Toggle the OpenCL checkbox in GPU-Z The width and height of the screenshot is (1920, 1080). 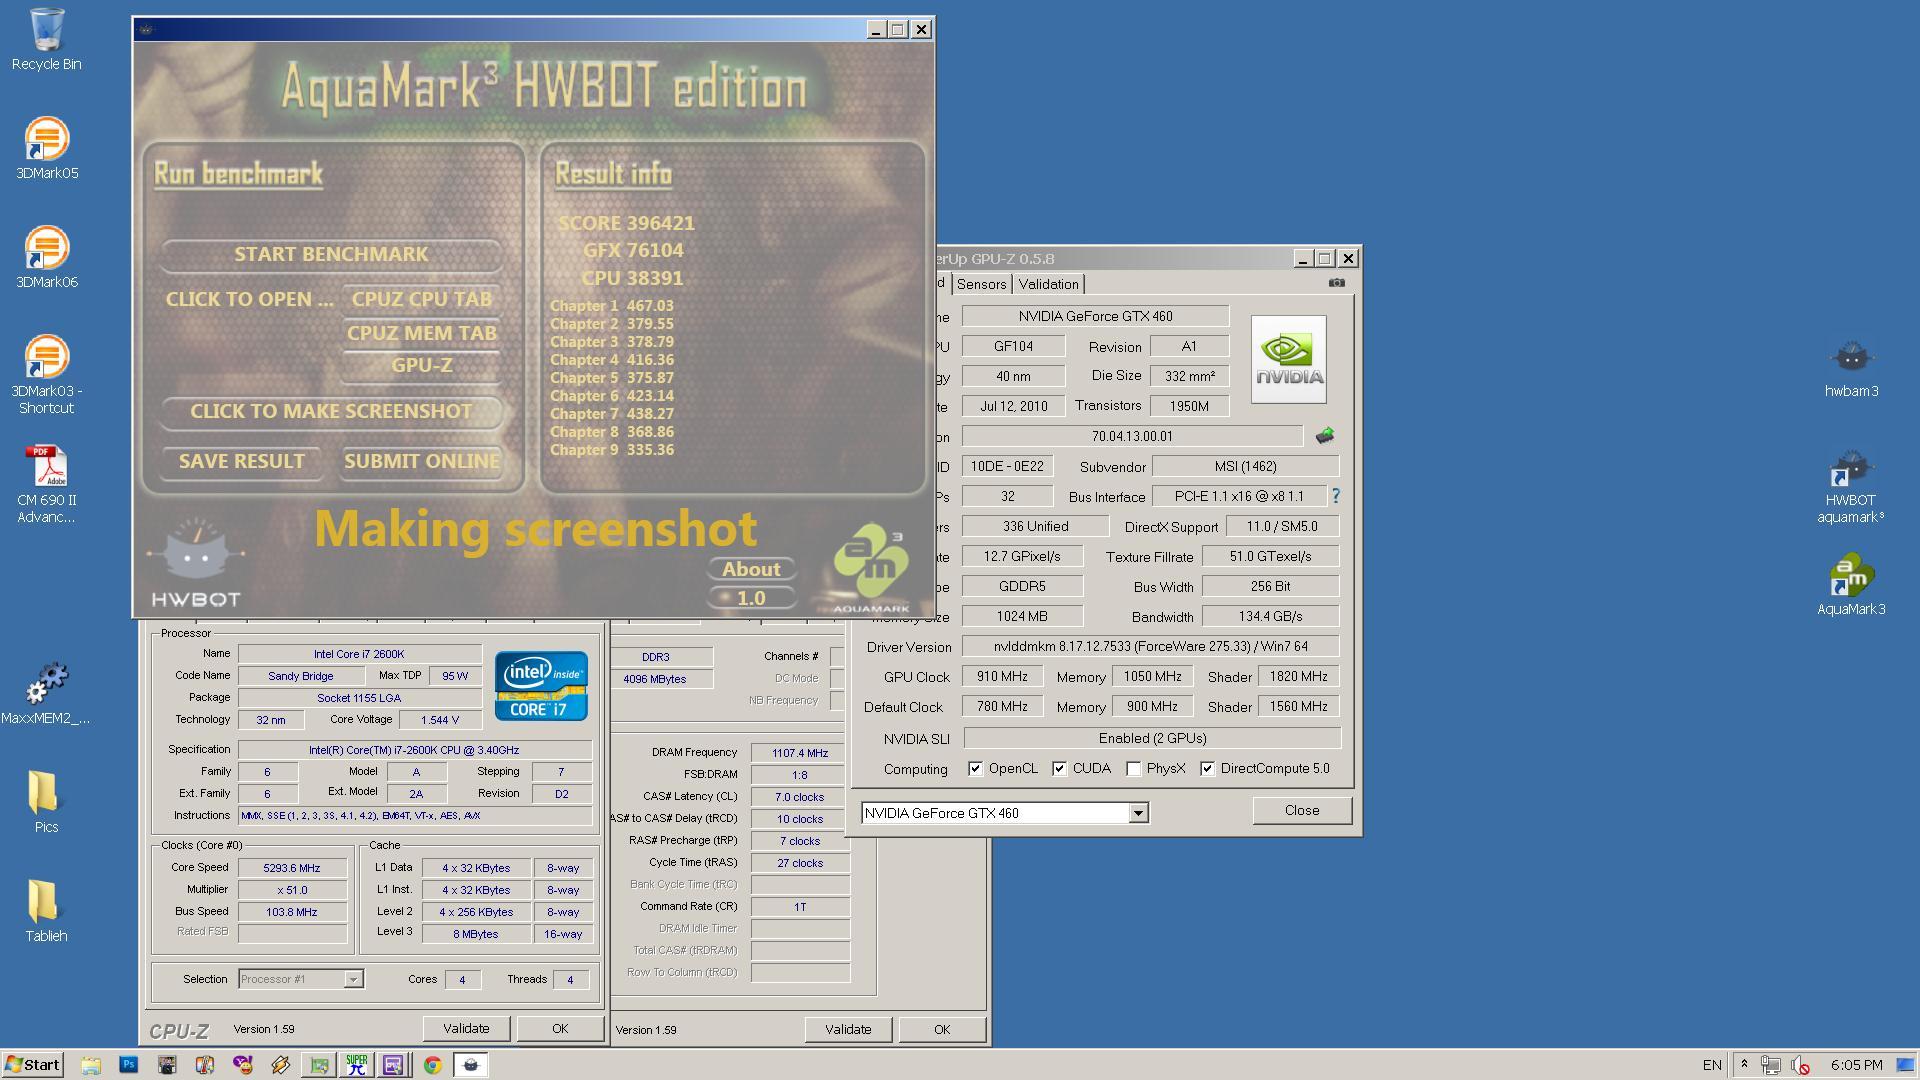coord(975,769)
